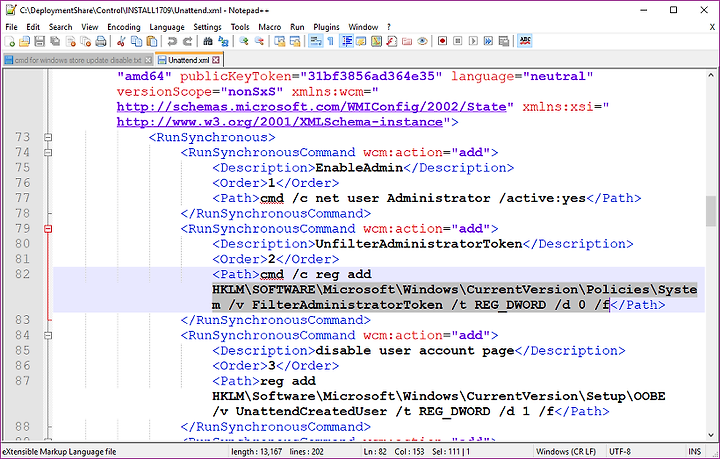Click the Synchronize Vertical Scrolling icon
Screen dimensions: 720x459
point(279,42)
